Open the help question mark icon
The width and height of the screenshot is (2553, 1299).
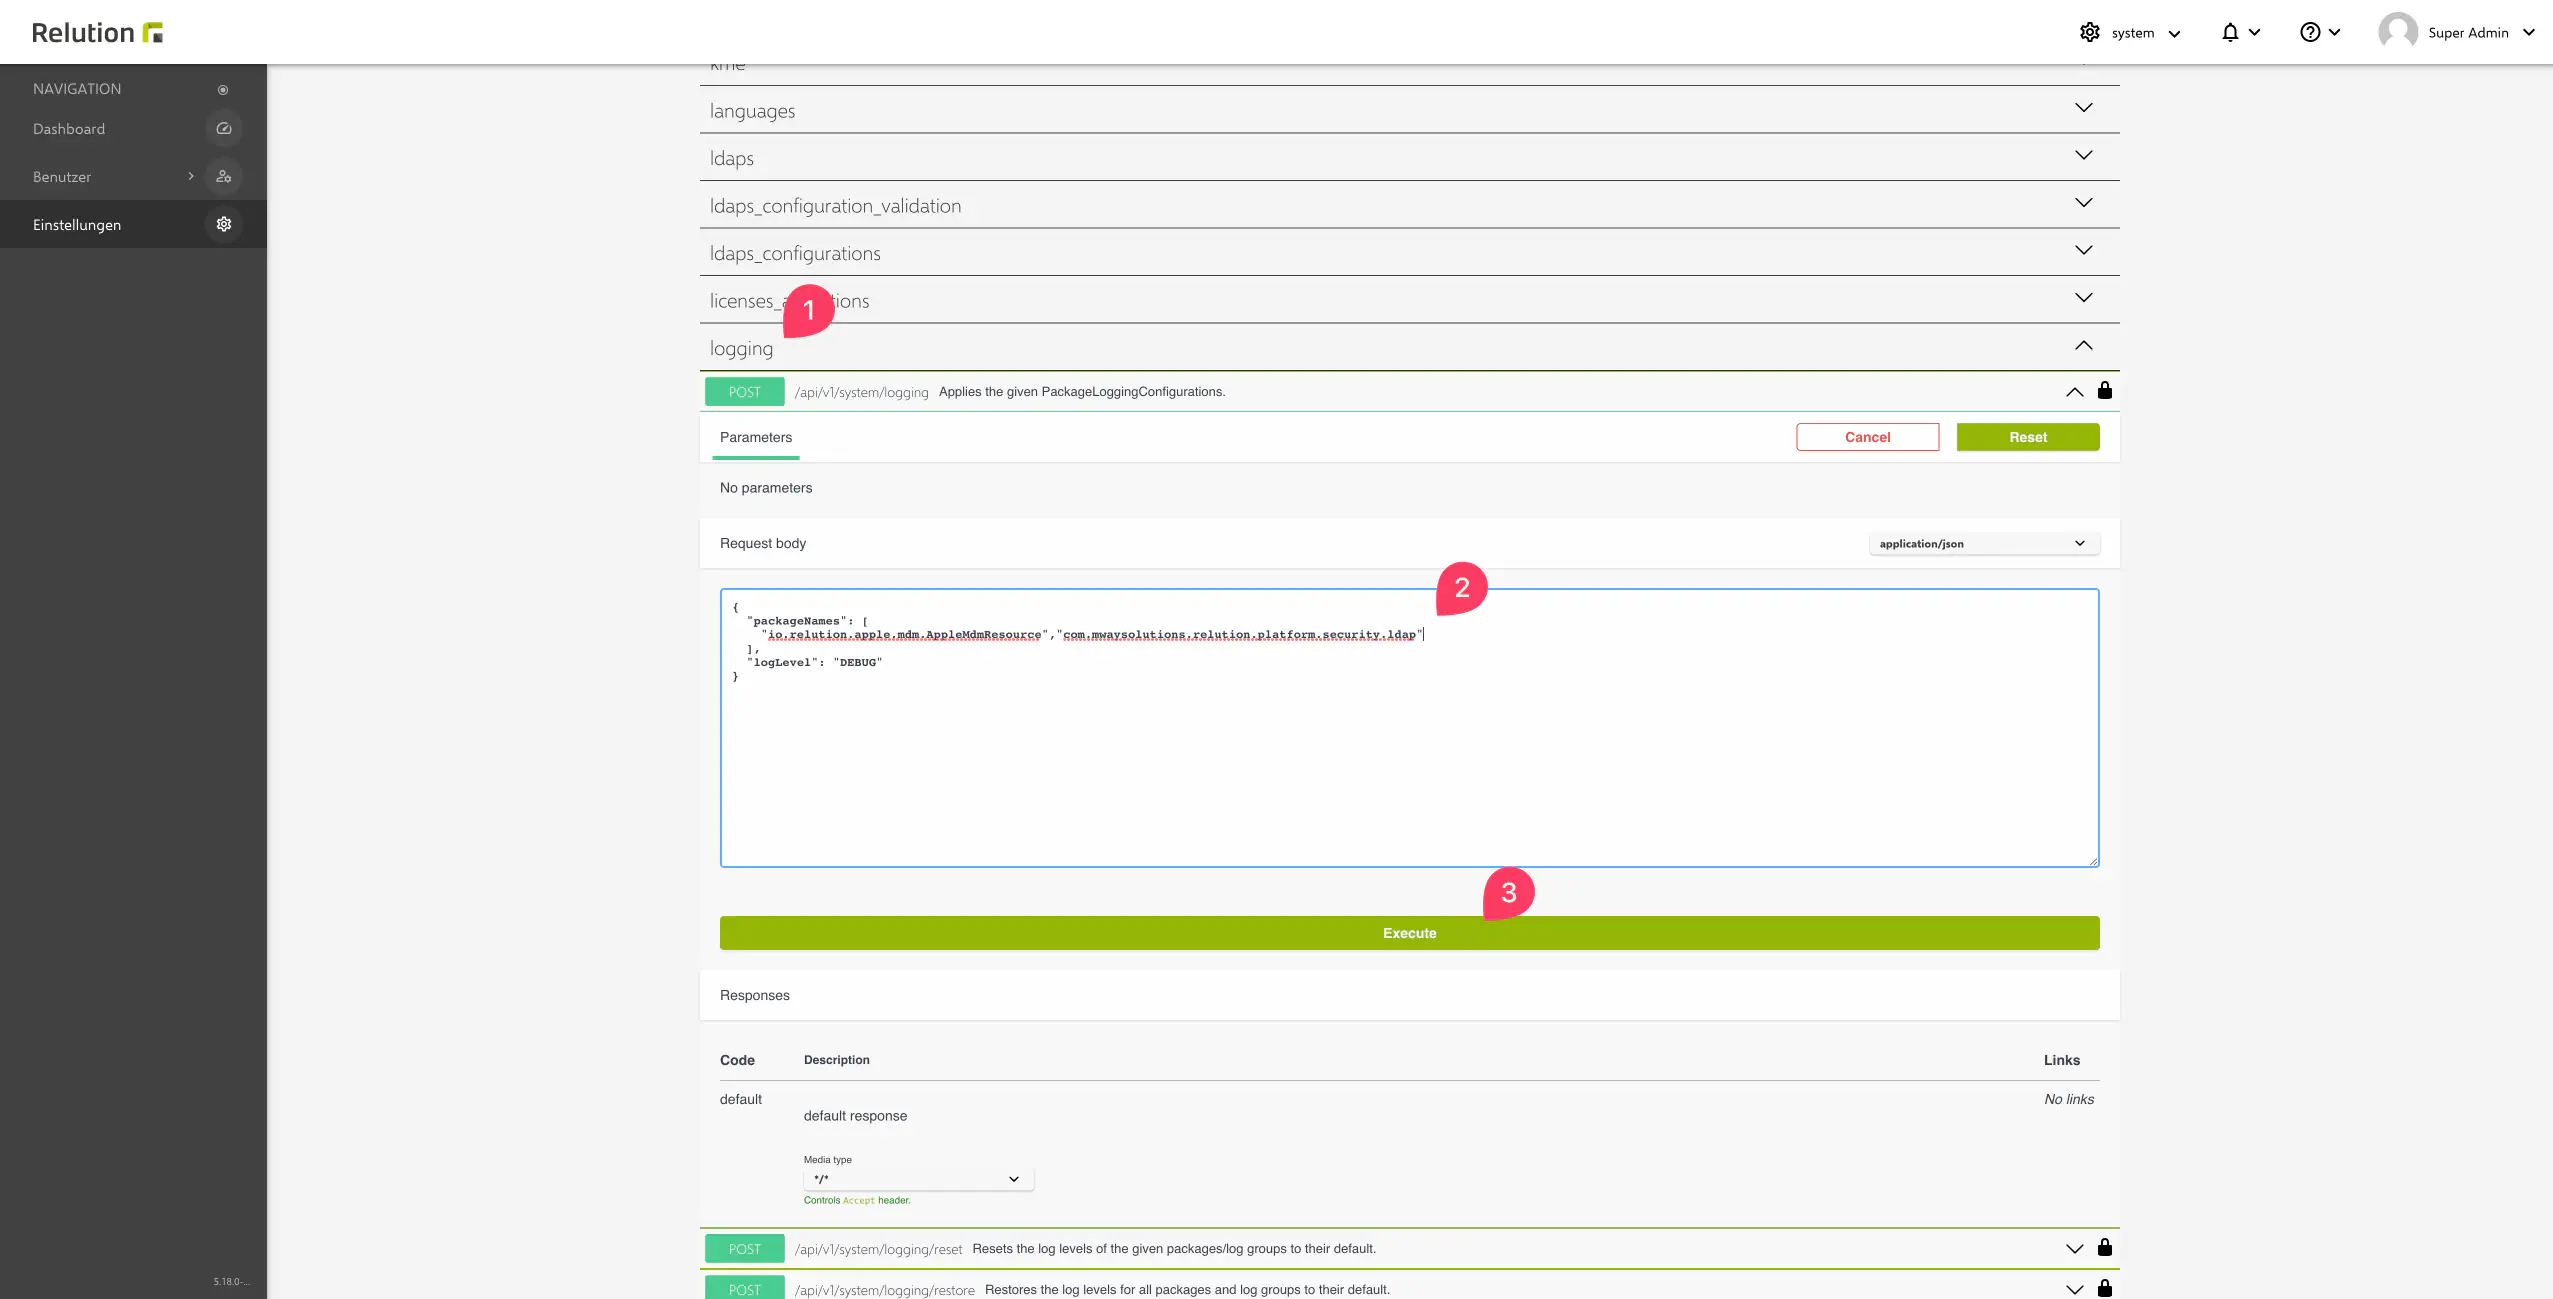click(x=2310, y=33)
